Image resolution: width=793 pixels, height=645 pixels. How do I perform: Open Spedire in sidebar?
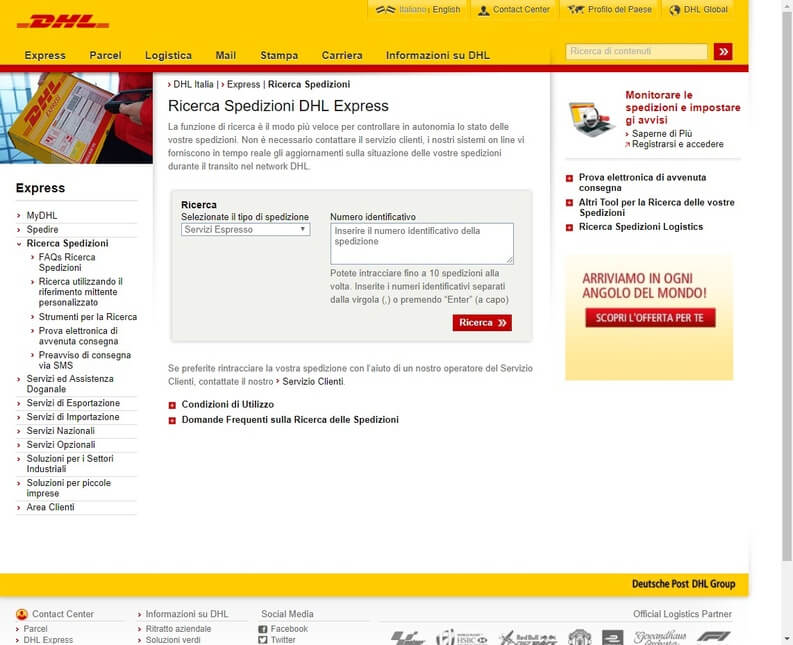tap(42, 230)
